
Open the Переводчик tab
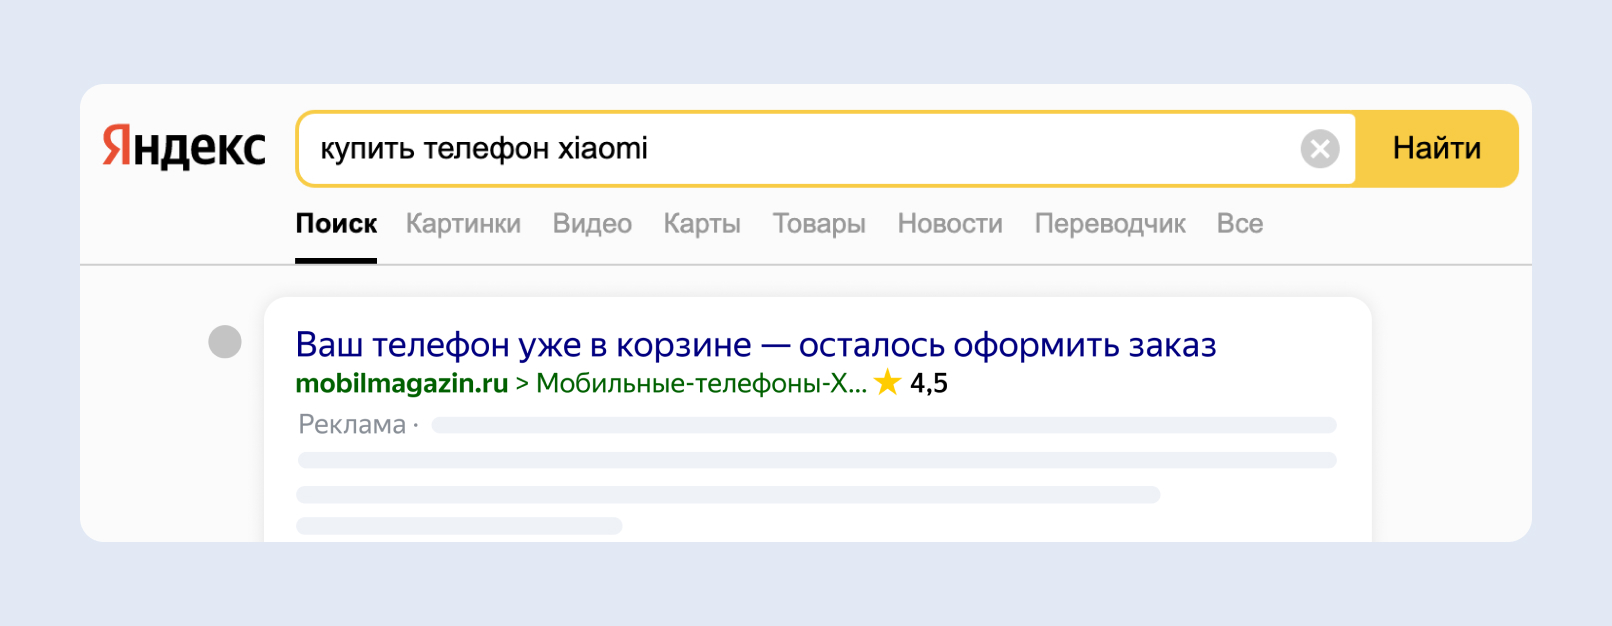(x=1110, y=224)
